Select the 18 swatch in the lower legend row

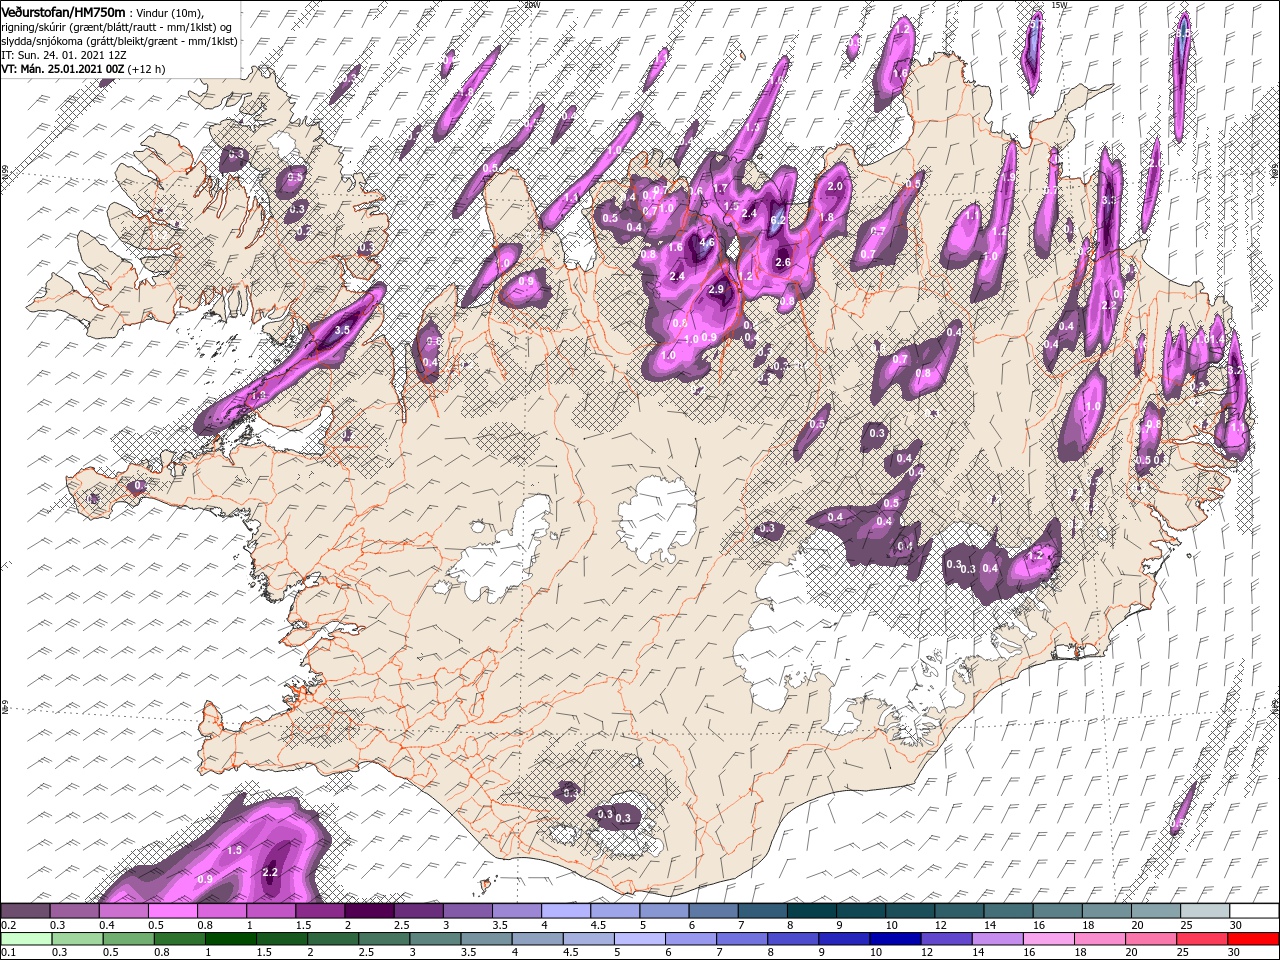coord(1099,939)
